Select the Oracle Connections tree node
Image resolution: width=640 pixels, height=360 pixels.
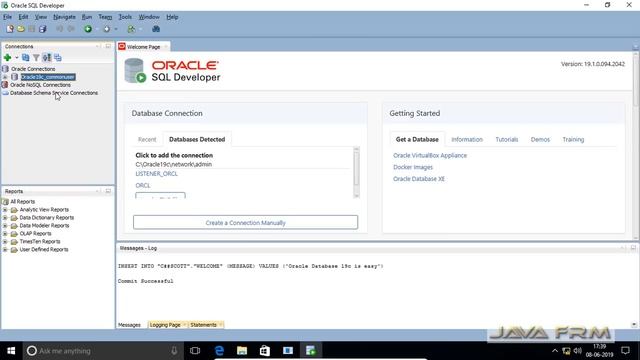click(x=33, y=69)
